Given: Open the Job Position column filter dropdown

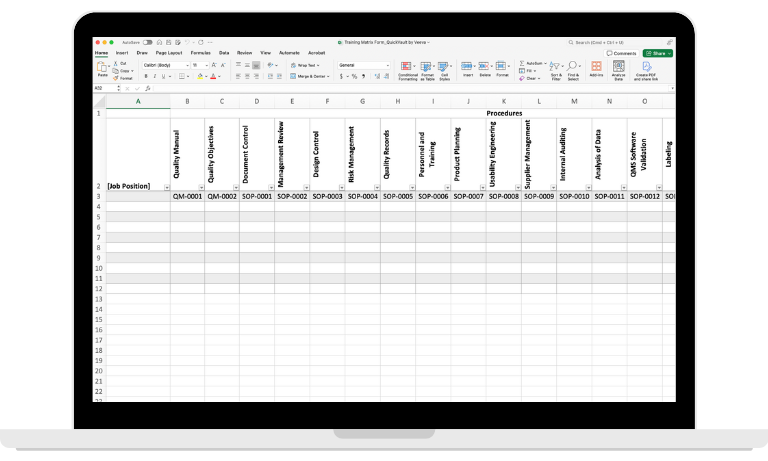Looking at the screenshot, I should click(165, 187).
